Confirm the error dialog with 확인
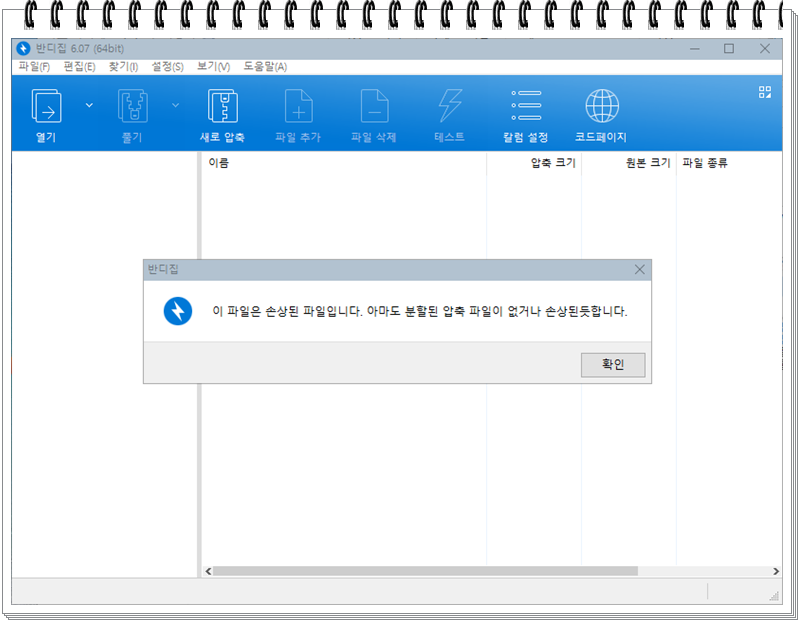The height and width of the screenshot is (622, 800). point(613,365)
